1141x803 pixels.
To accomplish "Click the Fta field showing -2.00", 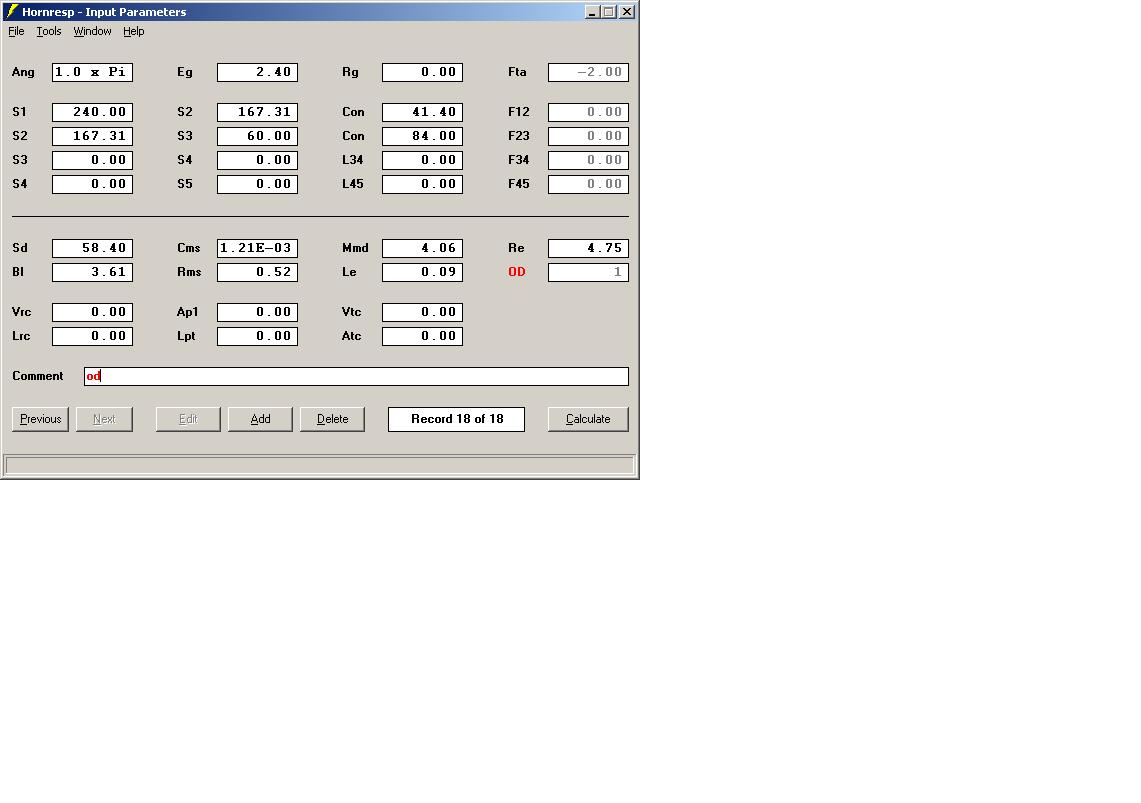I will tap(588, 72).
